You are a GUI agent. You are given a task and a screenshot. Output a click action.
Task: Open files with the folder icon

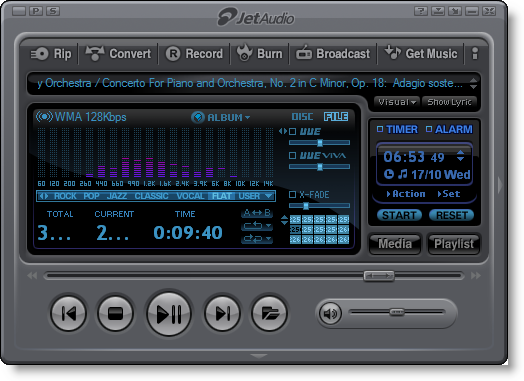pyautogui.click(x=269, y=313)
